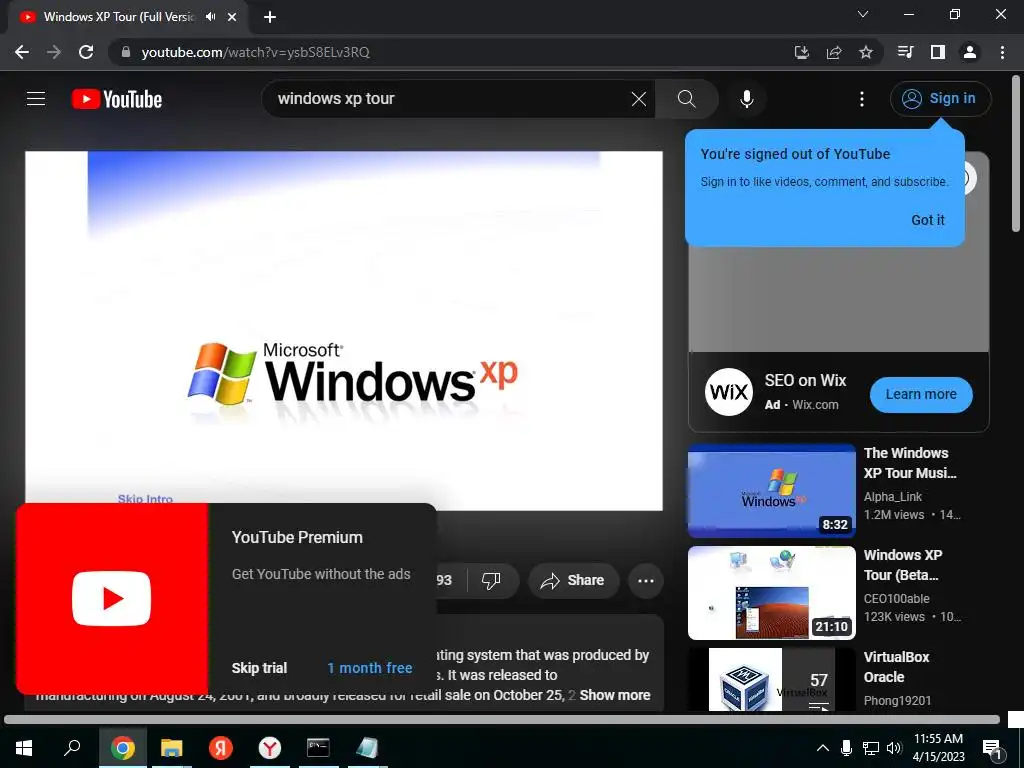This screenshot has height=768, width=1024.
Task: Start voice search with the microphone icon
Action: click(x=746, y=99)
